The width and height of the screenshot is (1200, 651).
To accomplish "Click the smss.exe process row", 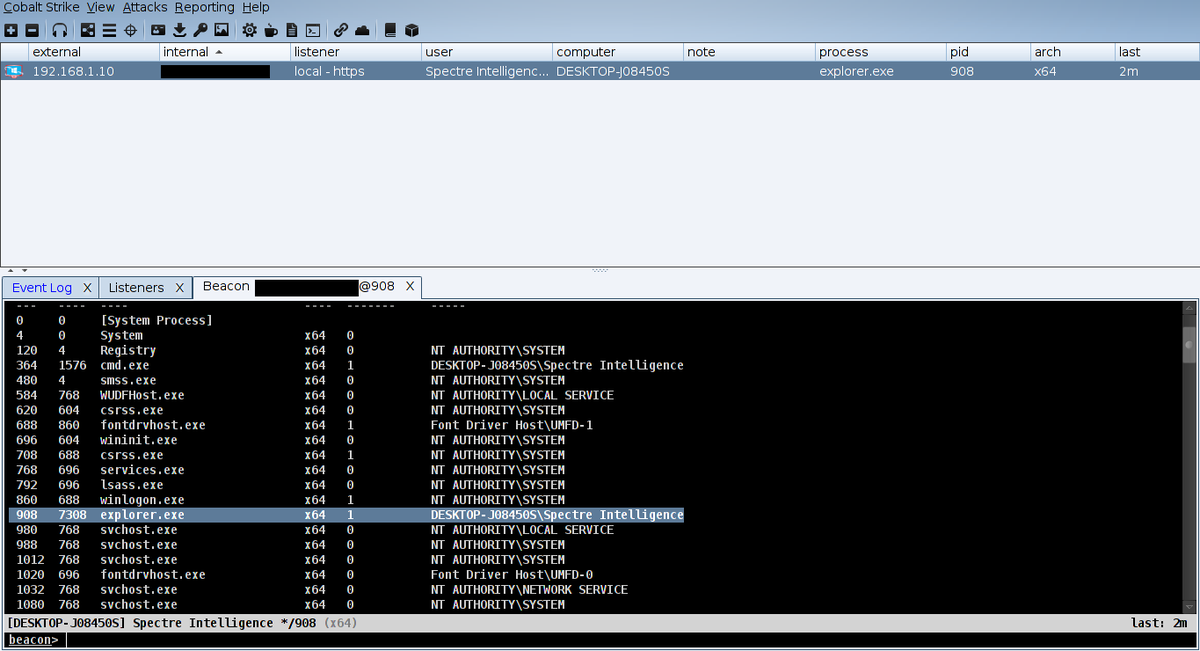I will [290, 380].
